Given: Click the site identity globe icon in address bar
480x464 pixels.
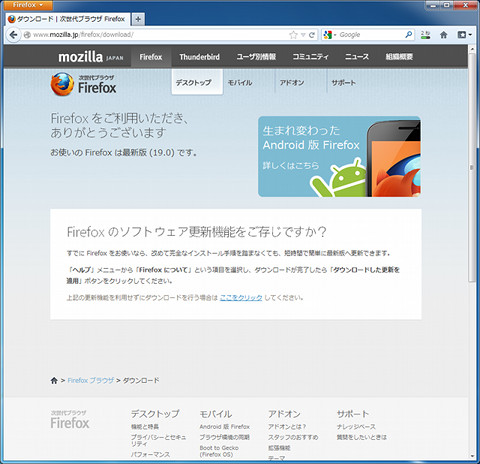Looking at the screenshot, I should click(x=27, y=35).
